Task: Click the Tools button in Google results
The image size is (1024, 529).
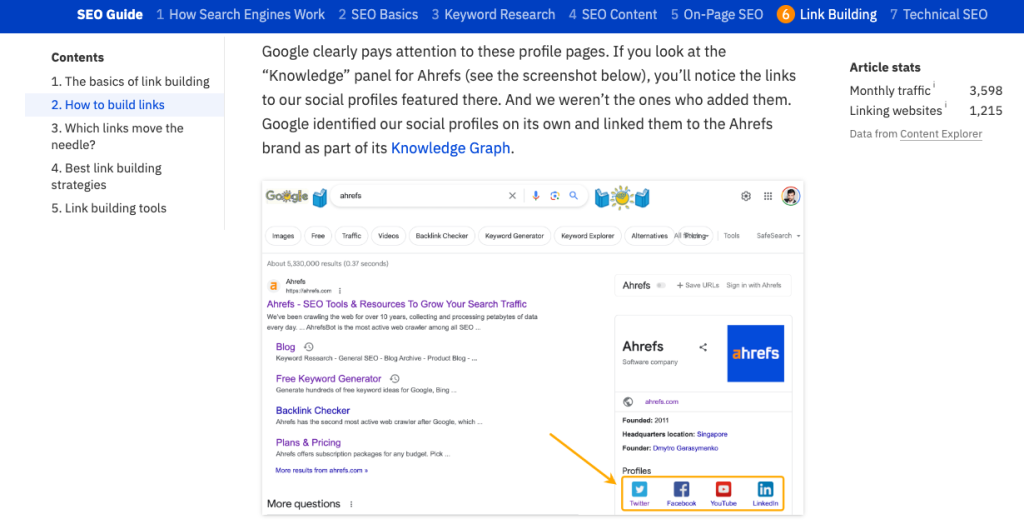Action: point(731,236)
